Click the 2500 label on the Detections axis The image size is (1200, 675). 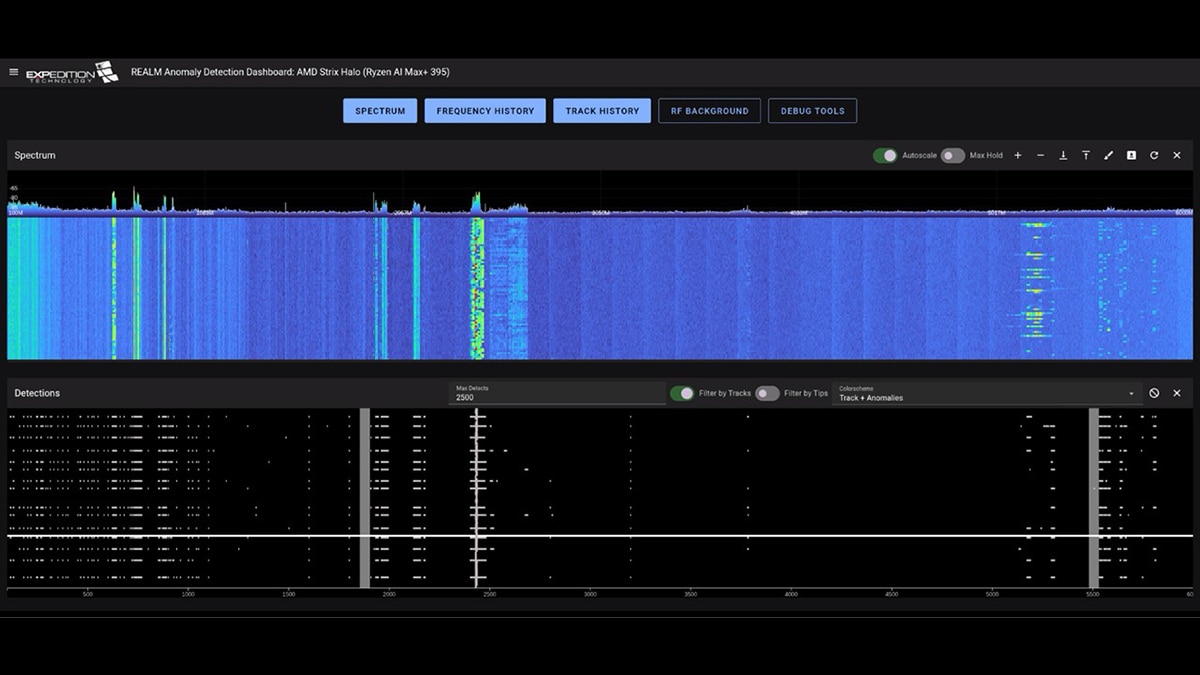490,594
